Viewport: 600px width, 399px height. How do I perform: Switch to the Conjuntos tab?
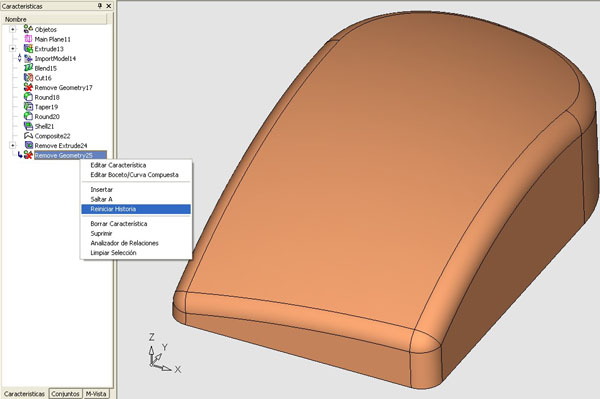tap(65, 394)
